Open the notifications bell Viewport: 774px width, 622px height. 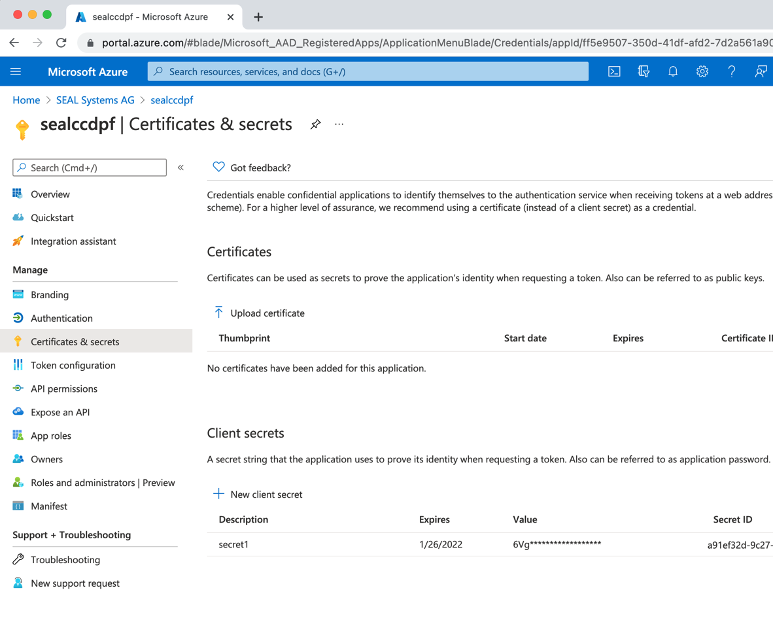point(673,72)
